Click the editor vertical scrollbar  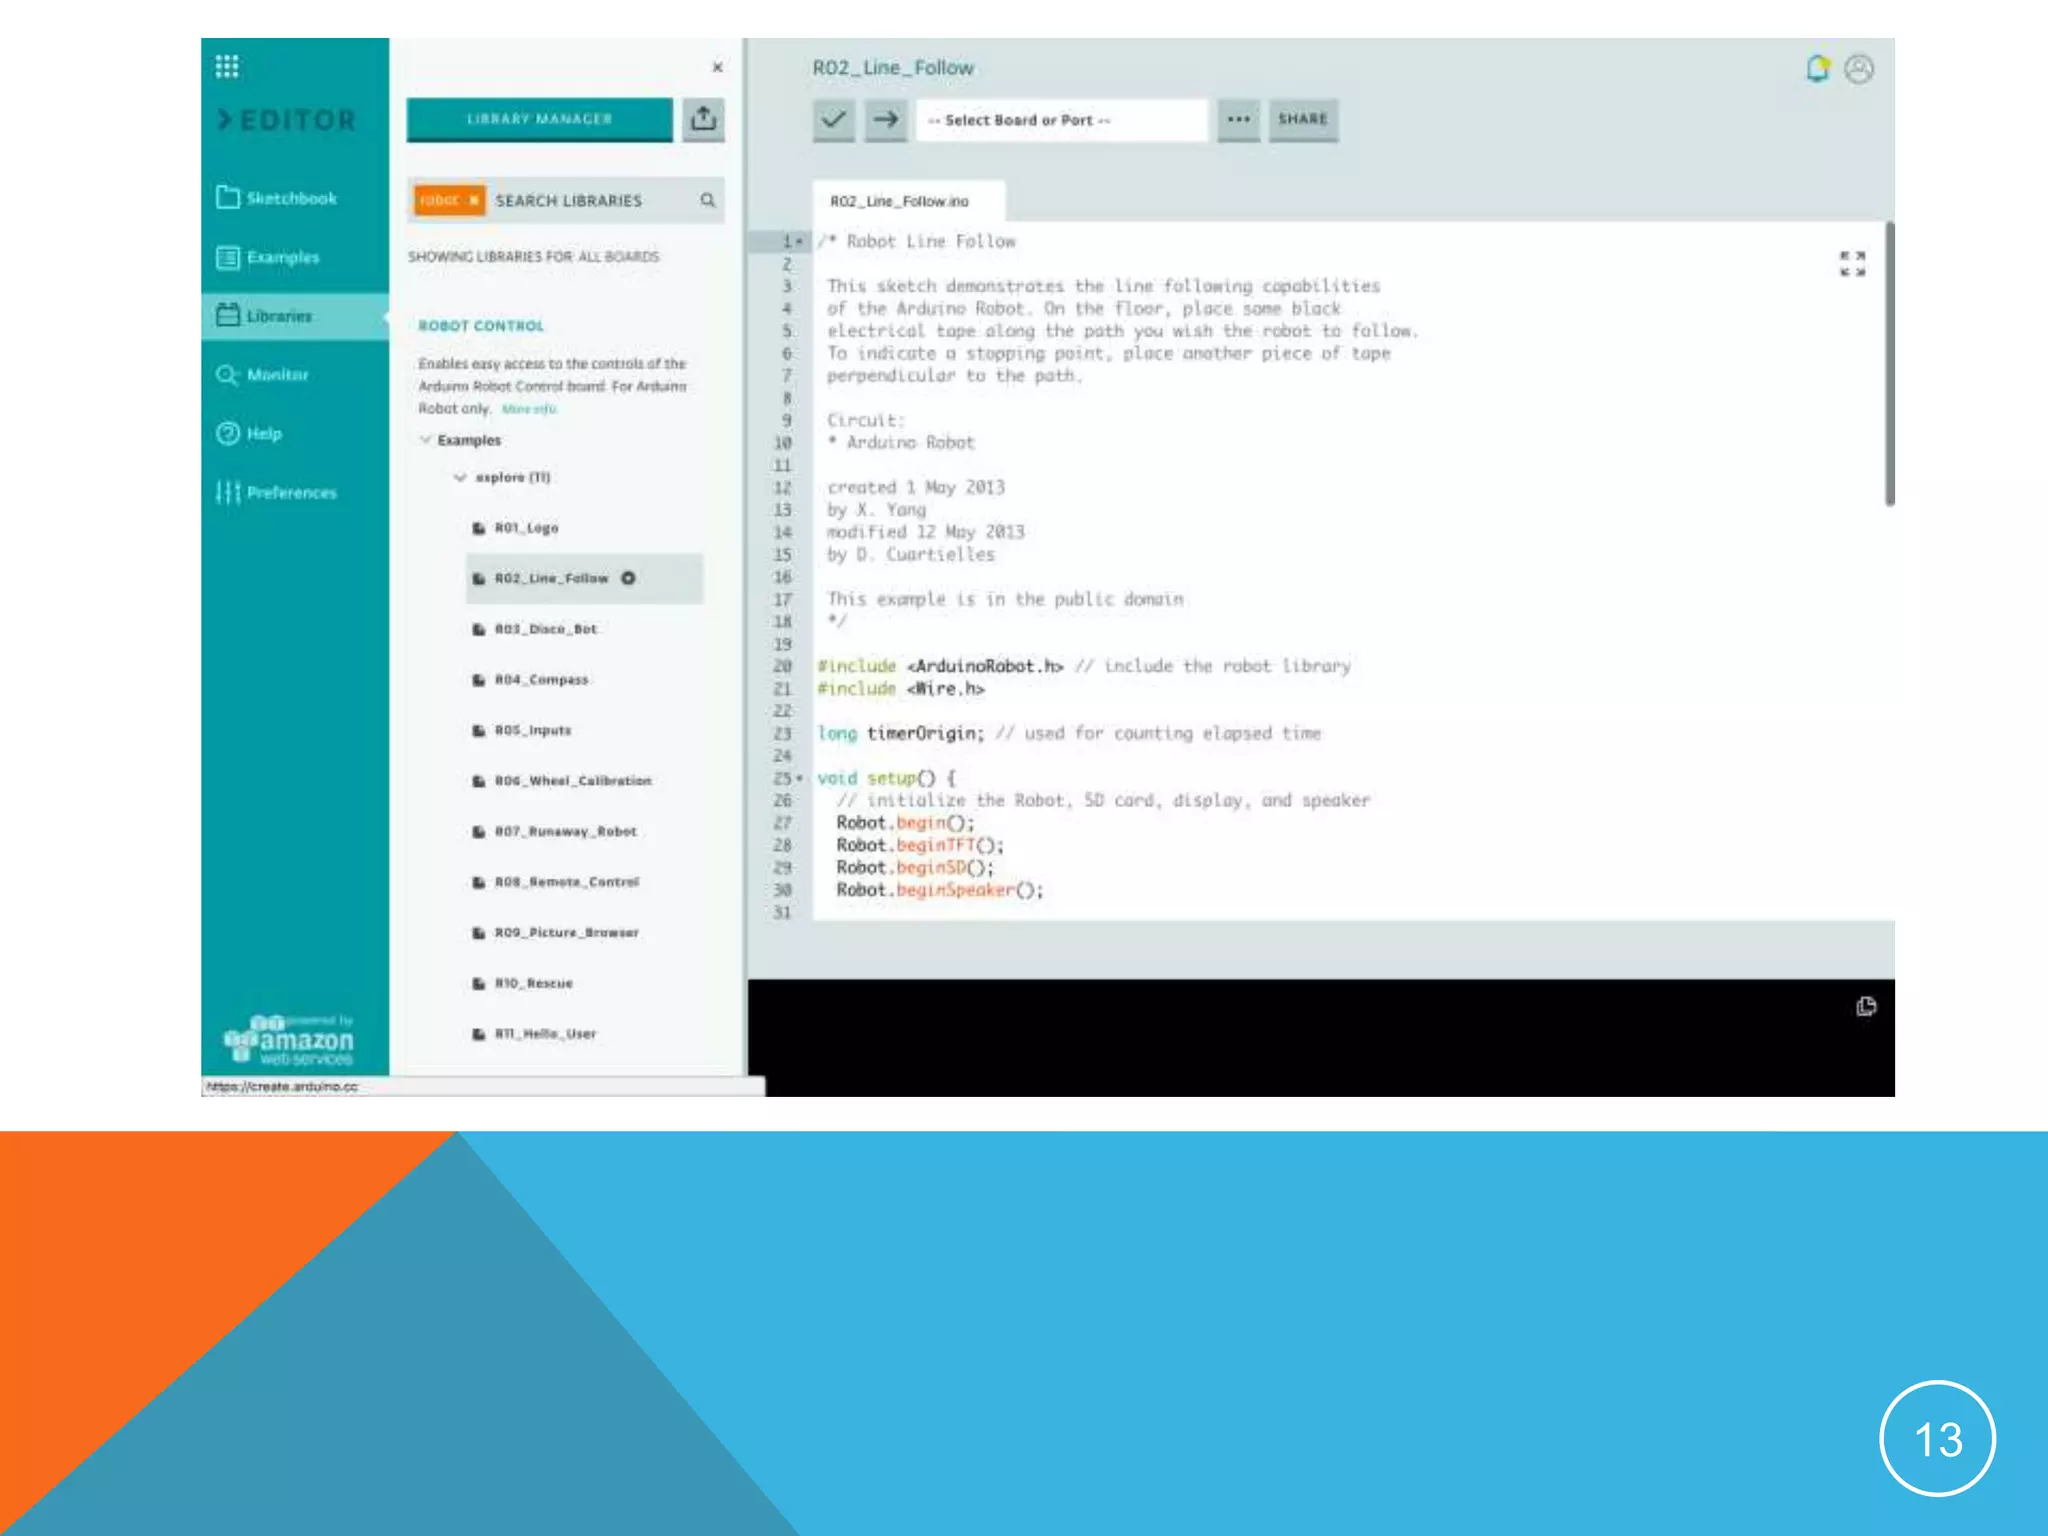tap(1889, 365)
